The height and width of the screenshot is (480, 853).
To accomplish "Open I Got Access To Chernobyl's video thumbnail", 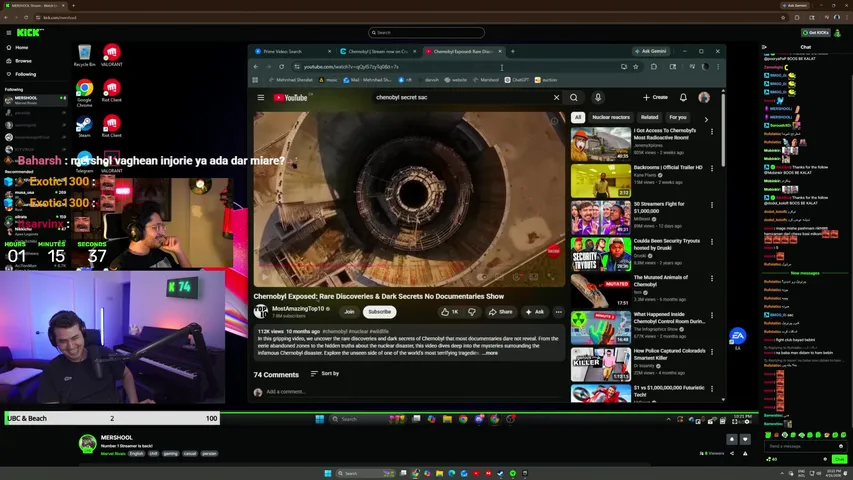I will pyautogui.click(x=601, y=144).
